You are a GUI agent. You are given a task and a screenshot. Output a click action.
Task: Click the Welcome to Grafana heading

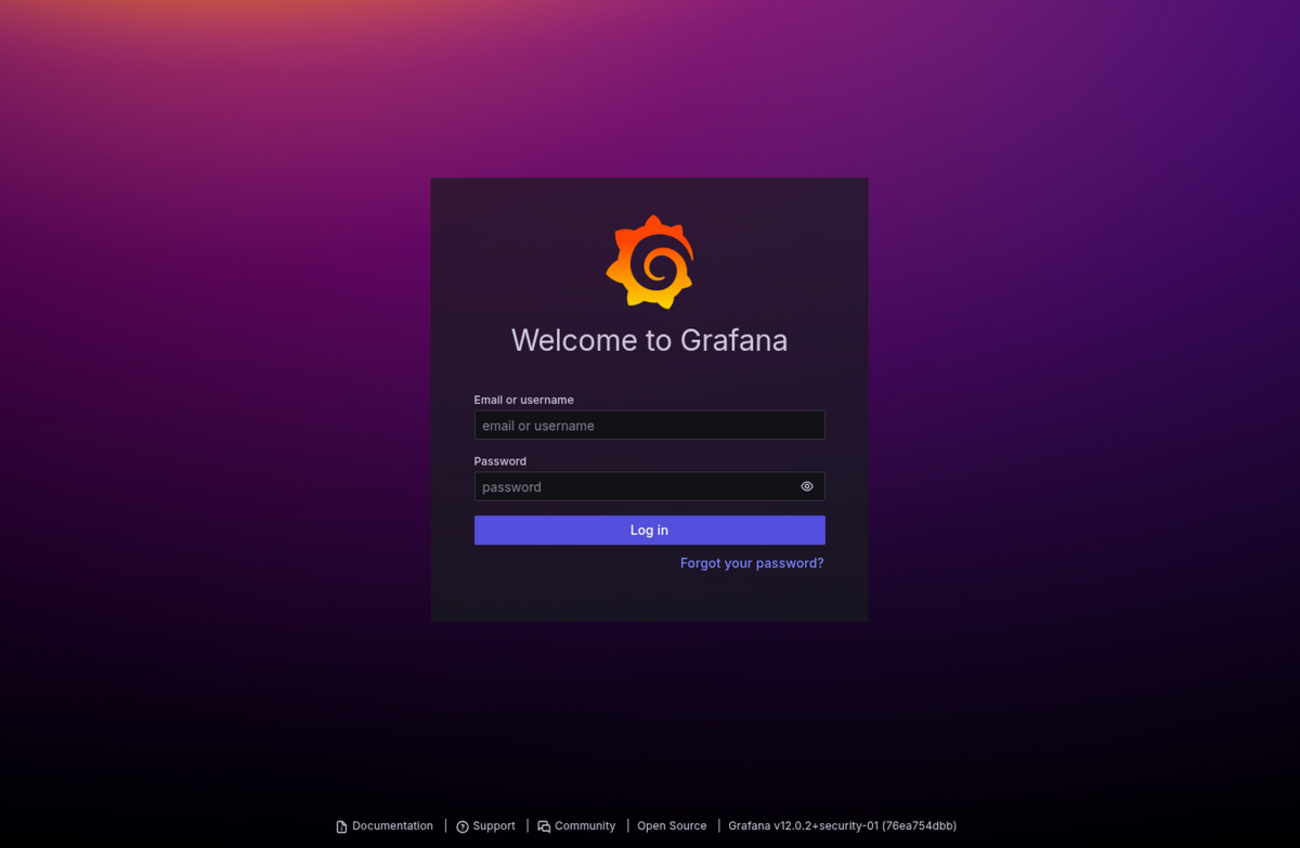tap(649, 340)
